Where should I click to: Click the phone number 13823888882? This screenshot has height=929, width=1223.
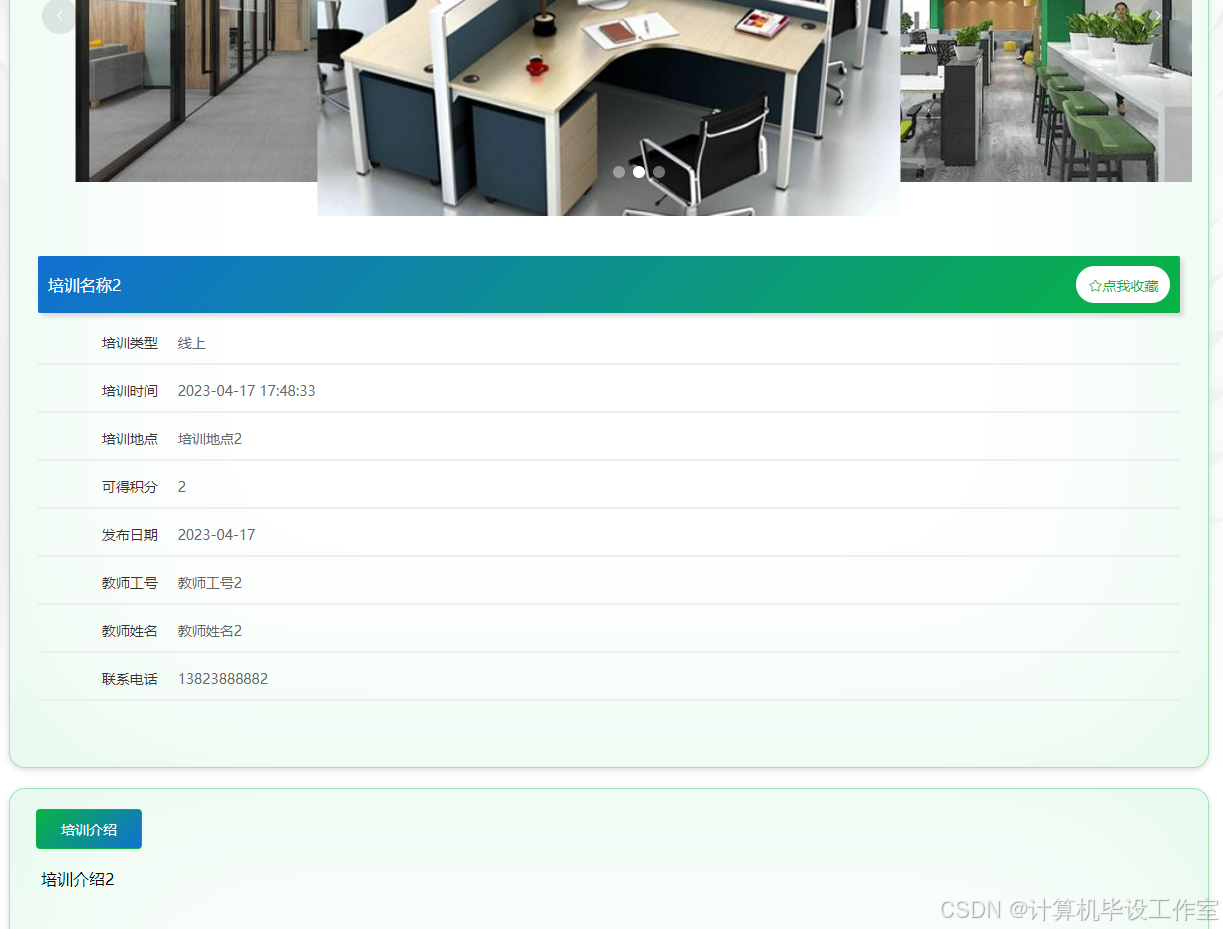pyautogui.click(x=222, y=678)
